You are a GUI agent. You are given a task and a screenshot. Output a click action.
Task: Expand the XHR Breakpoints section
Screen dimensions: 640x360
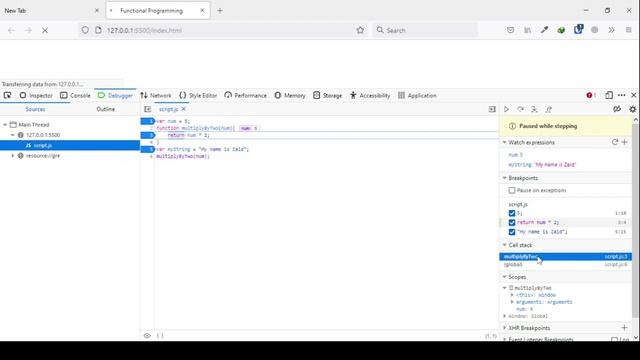504,328
